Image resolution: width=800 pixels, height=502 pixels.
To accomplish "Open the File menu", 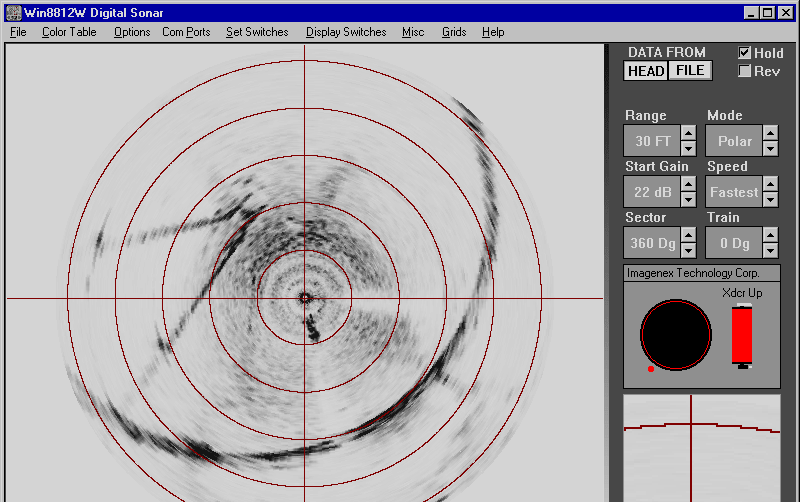I will tap(18, 32).
